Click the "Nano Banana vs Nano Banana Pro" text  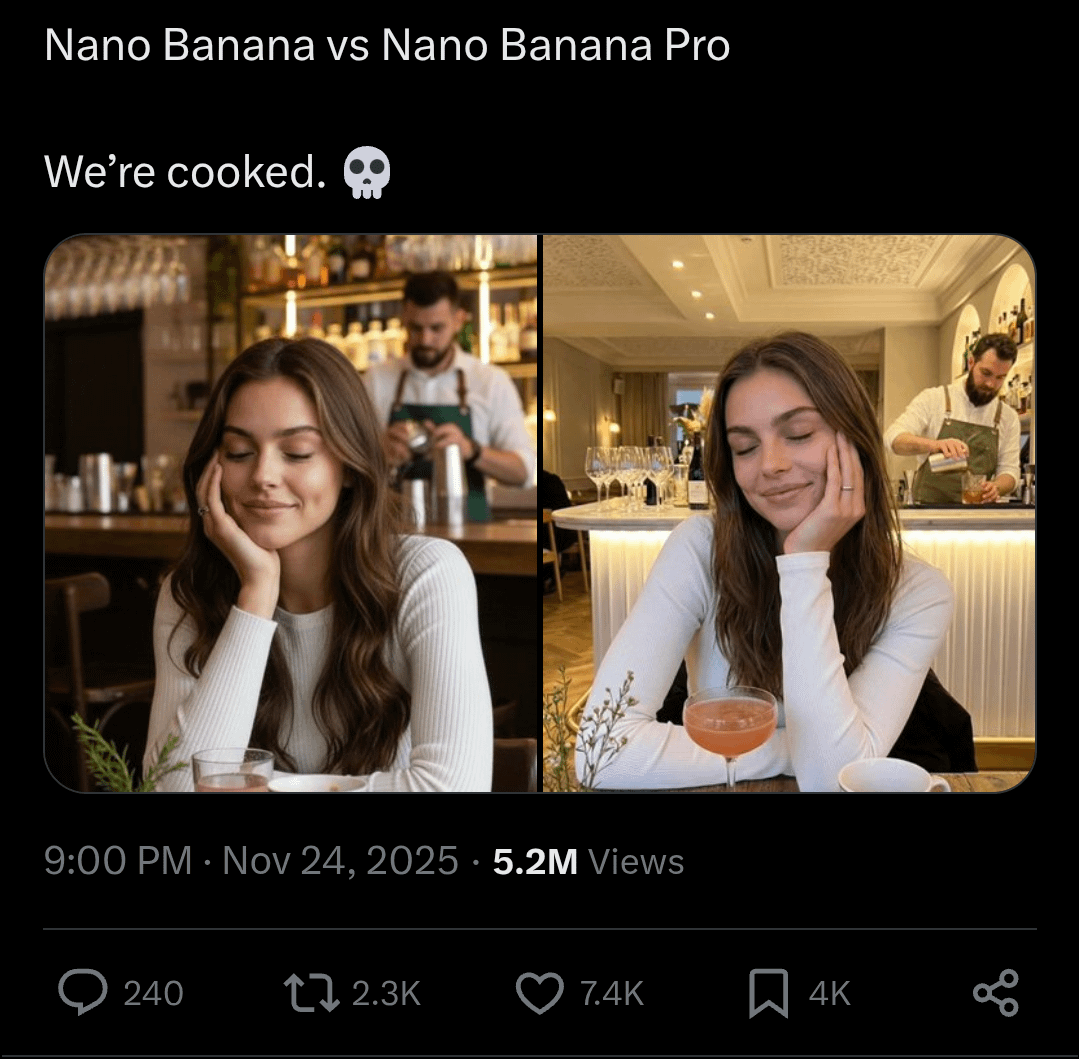(x=387, y=46)
